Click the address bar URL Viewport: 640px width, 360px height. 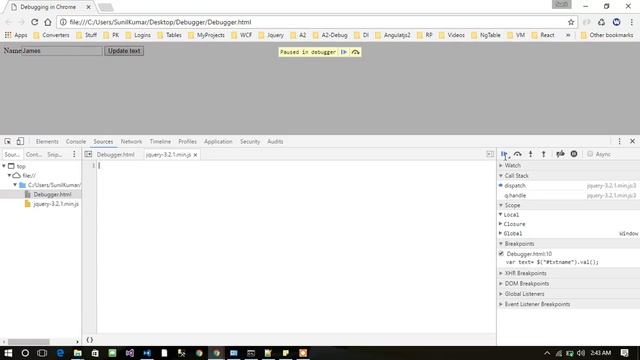pyautogui.click(x=160, y=22)
